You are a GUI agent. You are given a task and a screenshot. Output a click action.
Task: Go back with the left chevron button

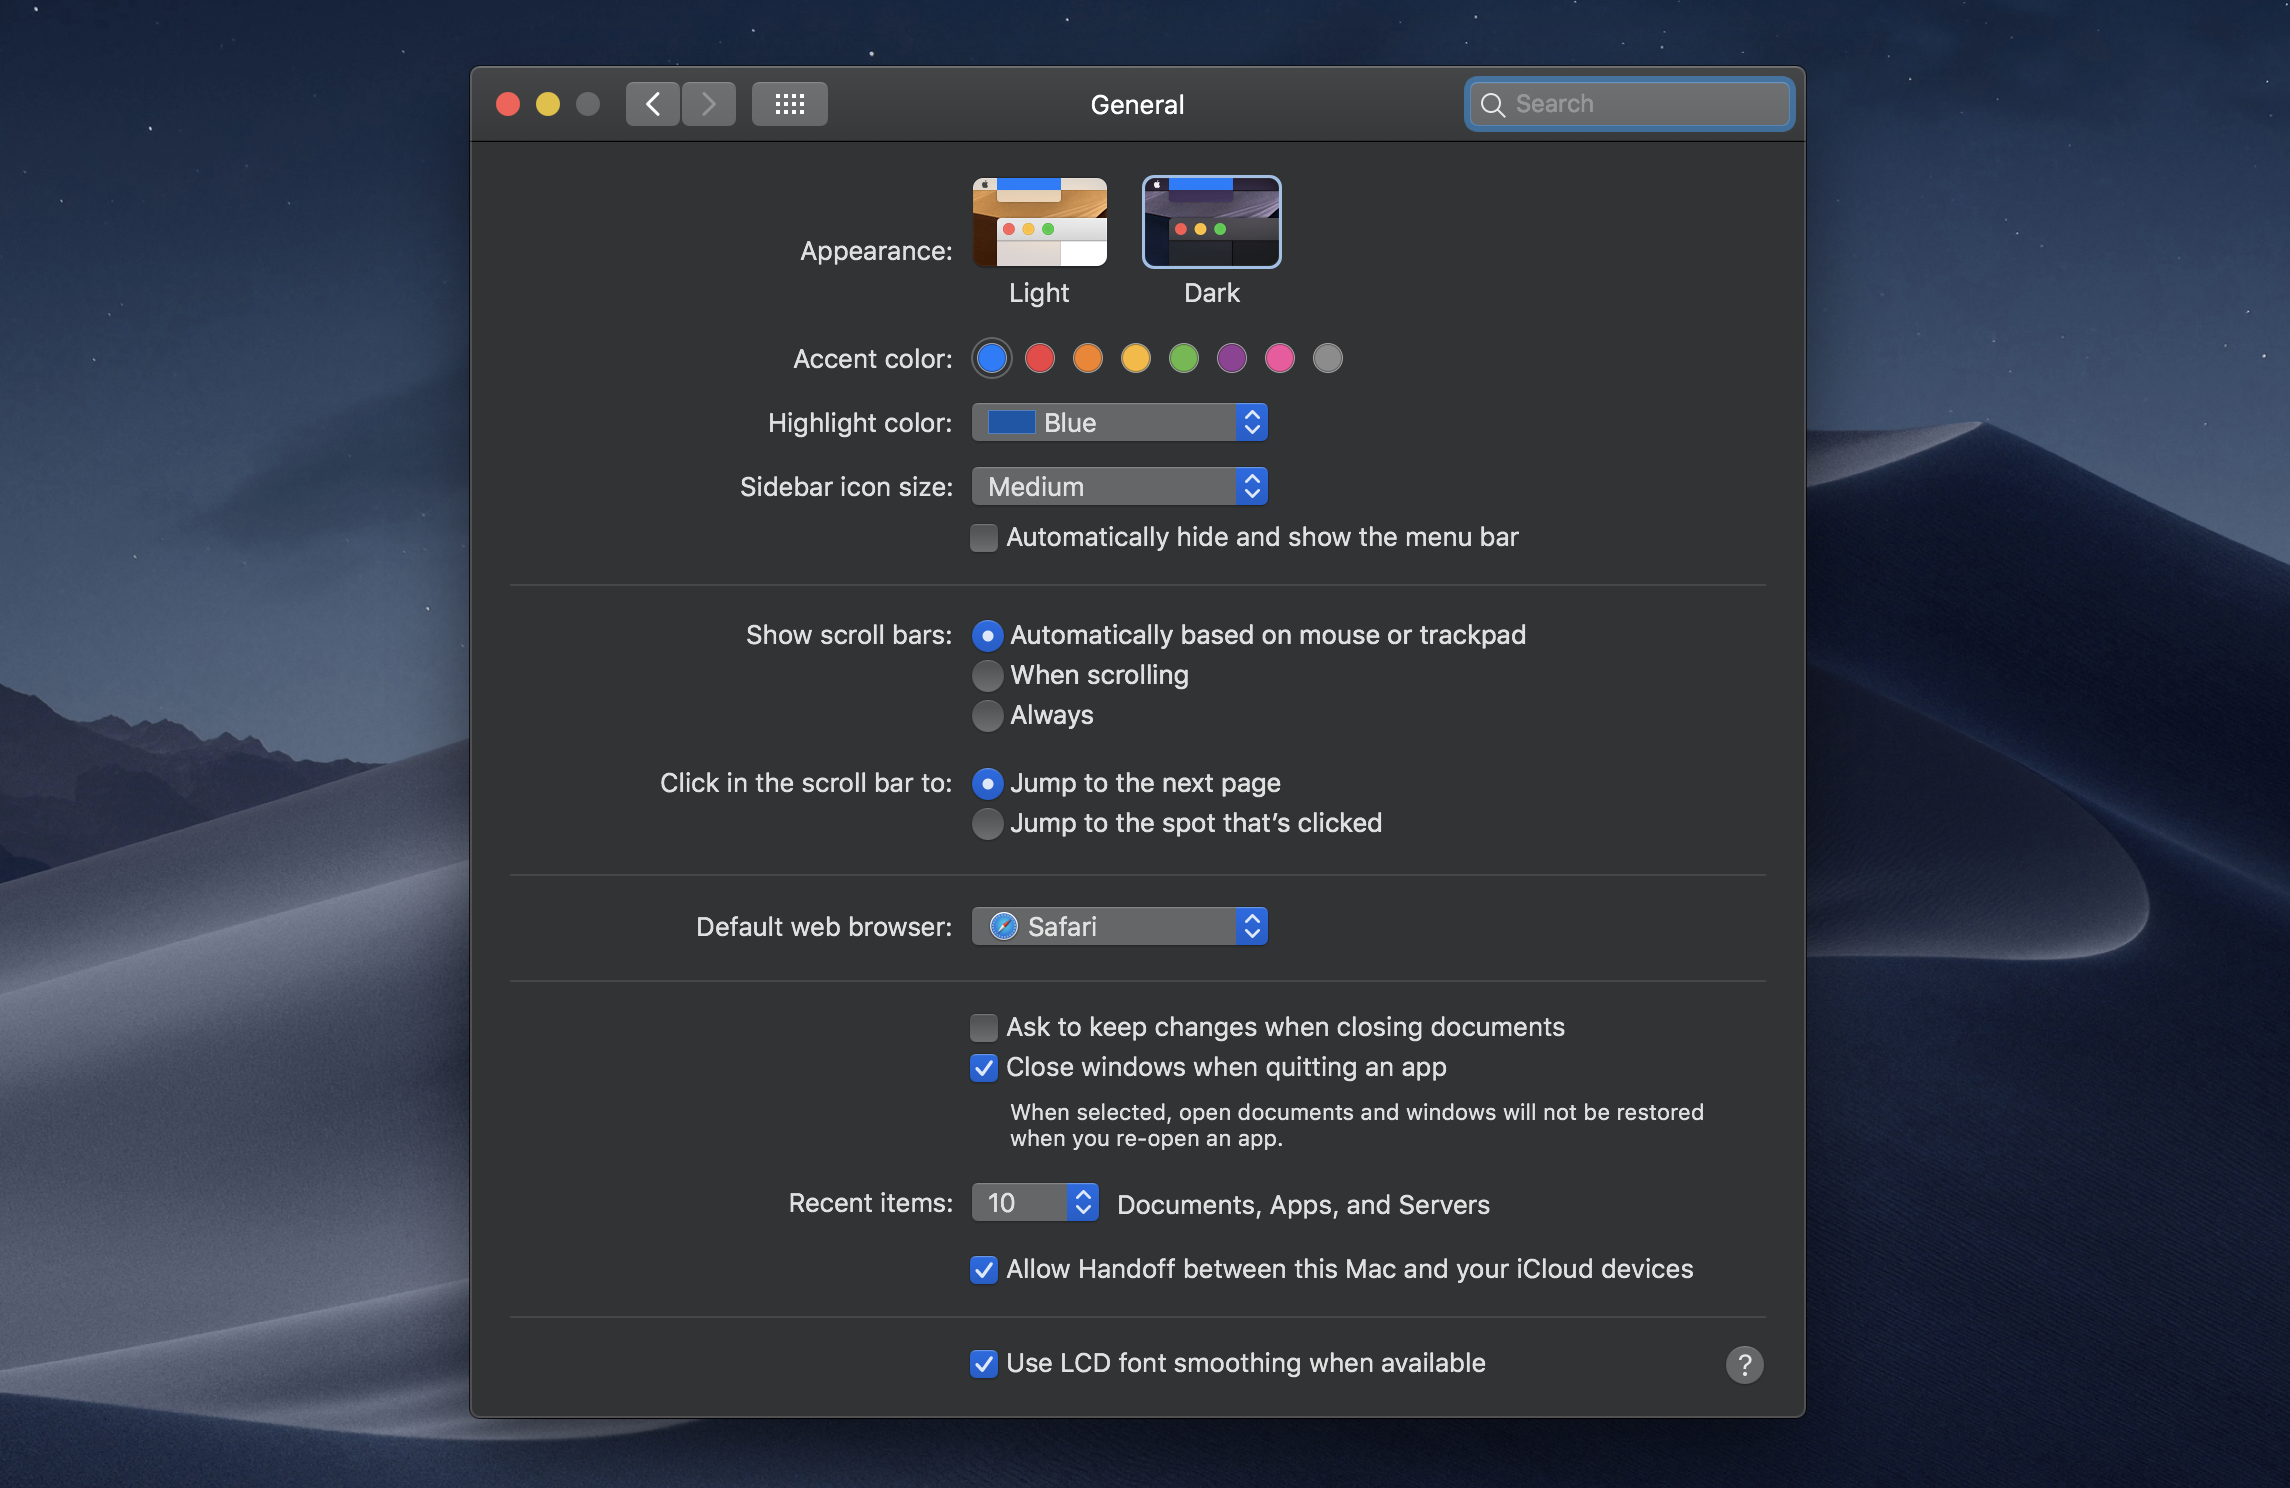click(653, 104)
